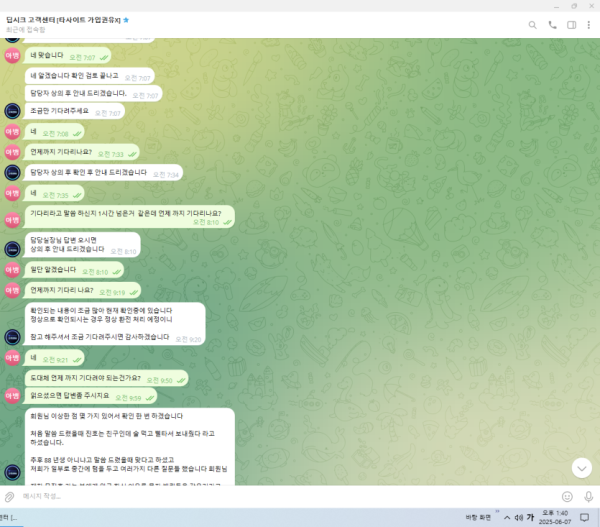Open the Windows notification center icon
The width and height of the screenshot is (600, 527).
584,517
